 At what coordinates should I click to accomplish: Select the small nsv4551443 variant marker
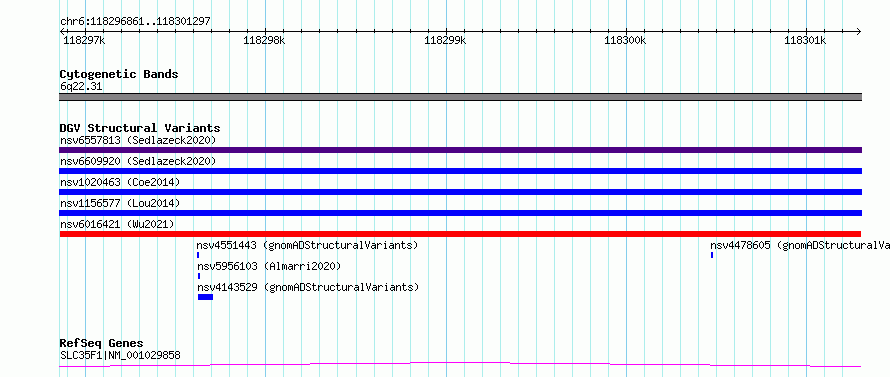pos(198,255)
